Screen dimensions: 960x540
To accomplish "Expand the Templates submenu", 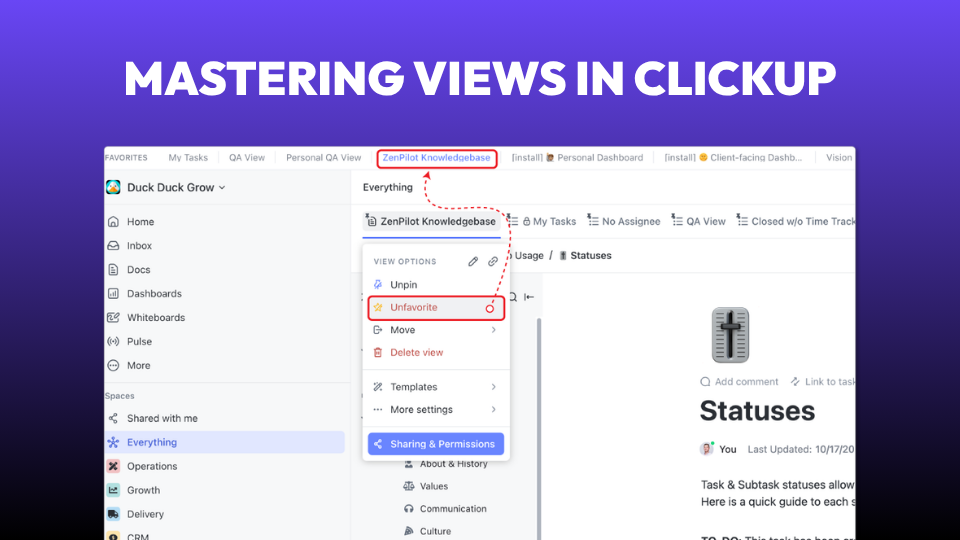I will tap(435, 387).
